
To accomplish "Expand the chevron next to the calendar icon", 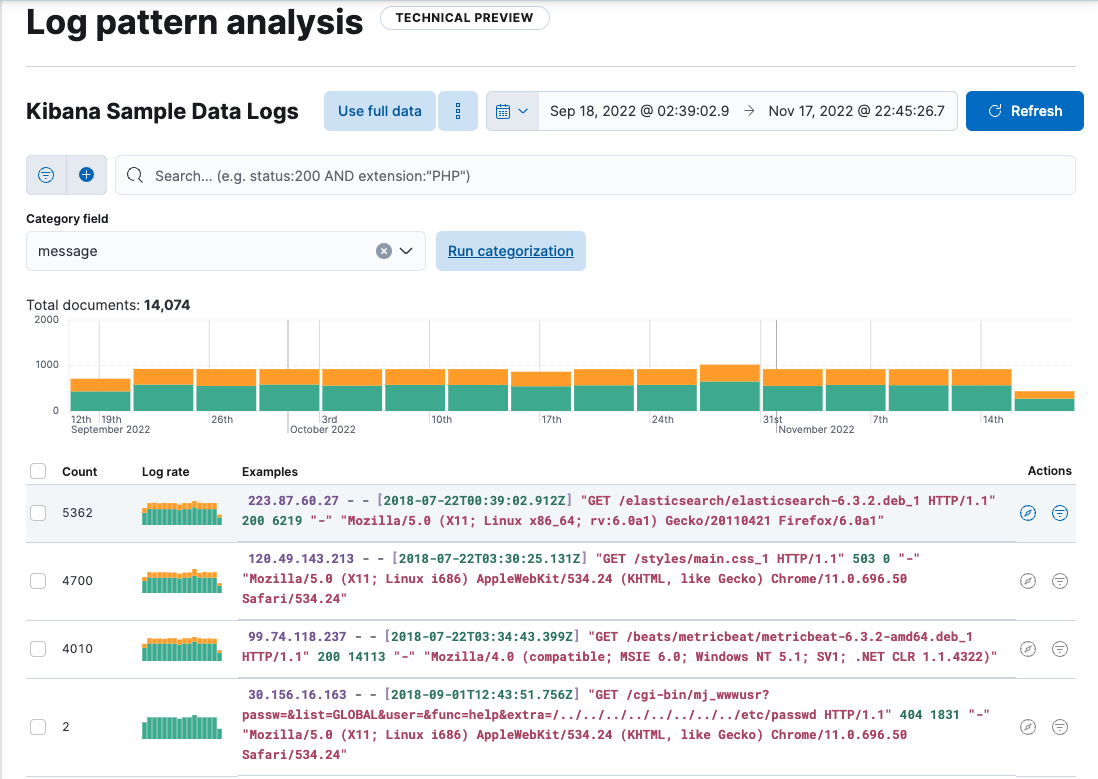I will point(522,110).
